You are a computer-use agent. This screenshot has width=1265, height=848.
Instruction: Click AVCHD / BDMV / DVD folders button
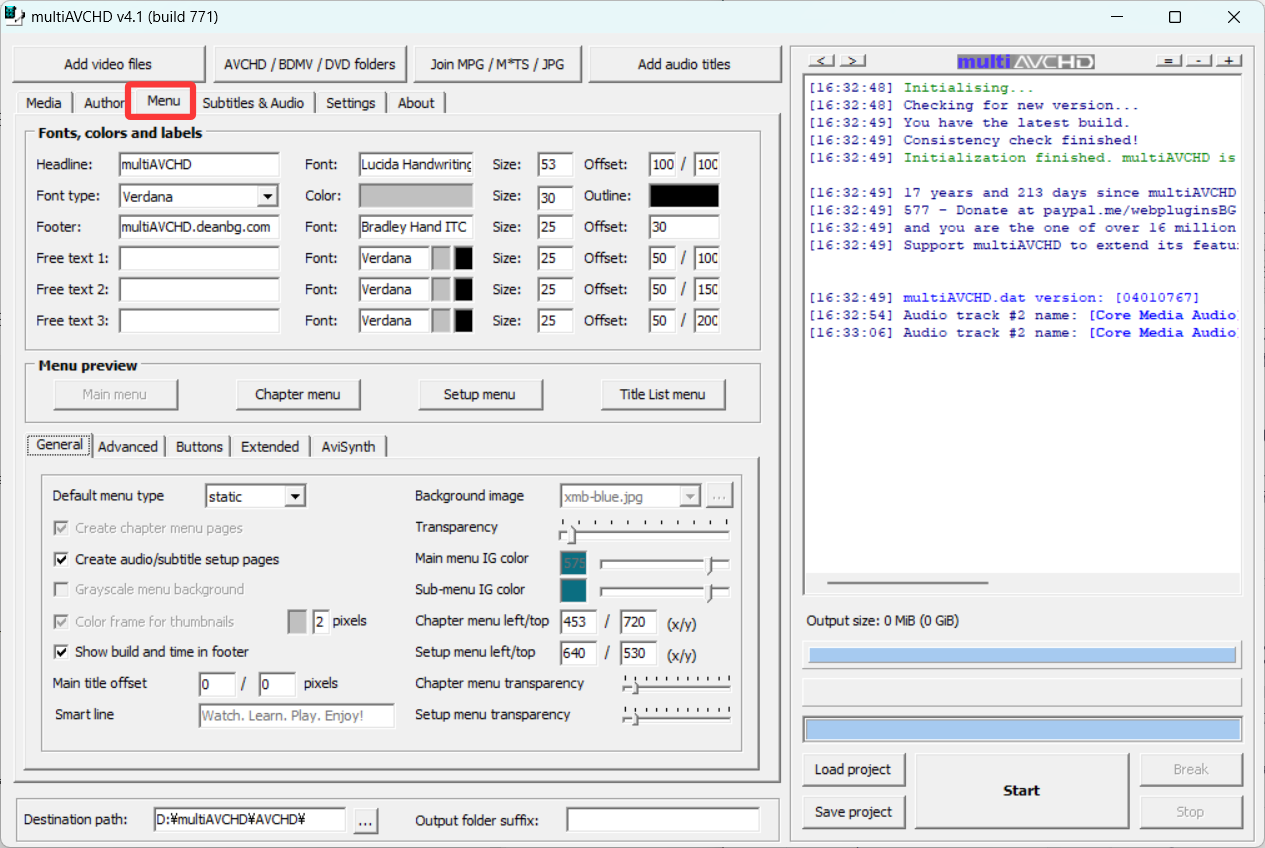click(x=309, y=64)
